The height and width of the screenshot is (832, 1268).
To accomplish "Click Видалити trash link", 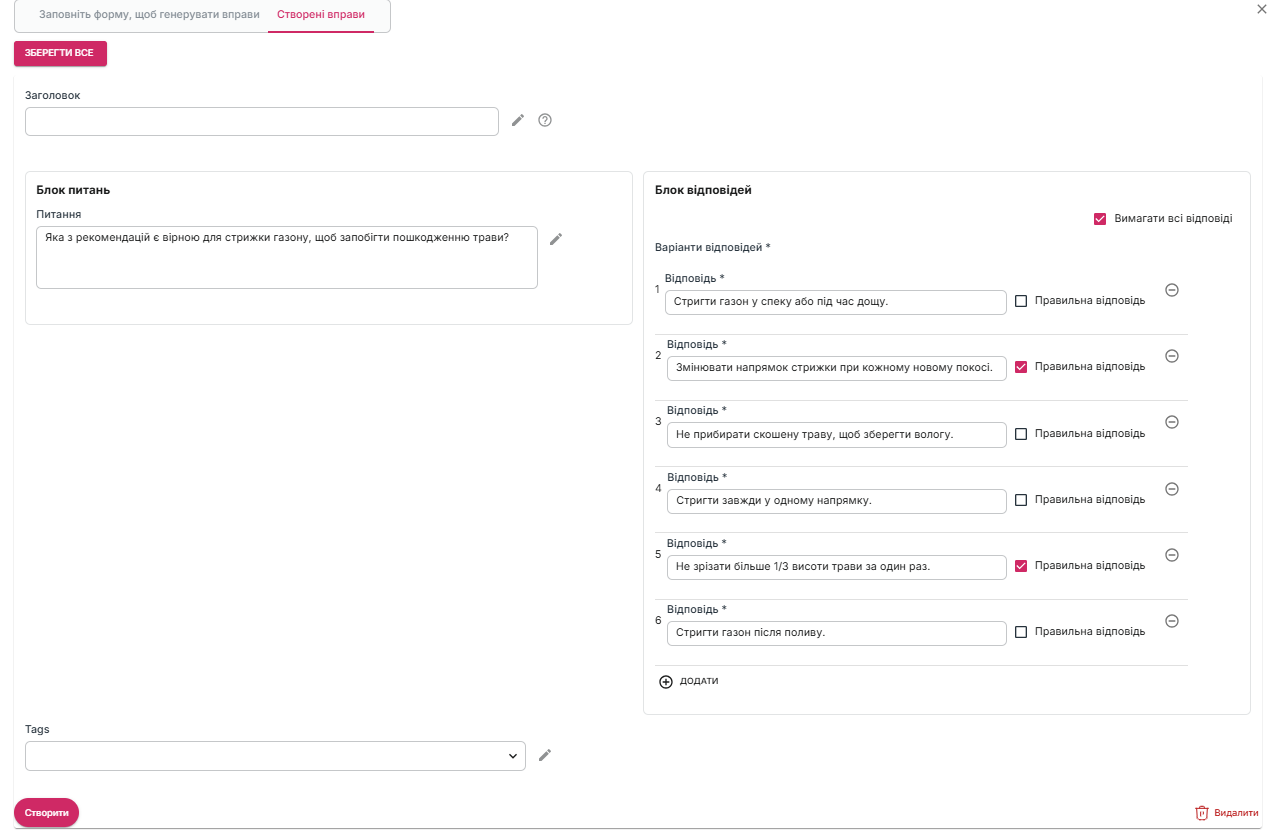I will click(1226, 813).
